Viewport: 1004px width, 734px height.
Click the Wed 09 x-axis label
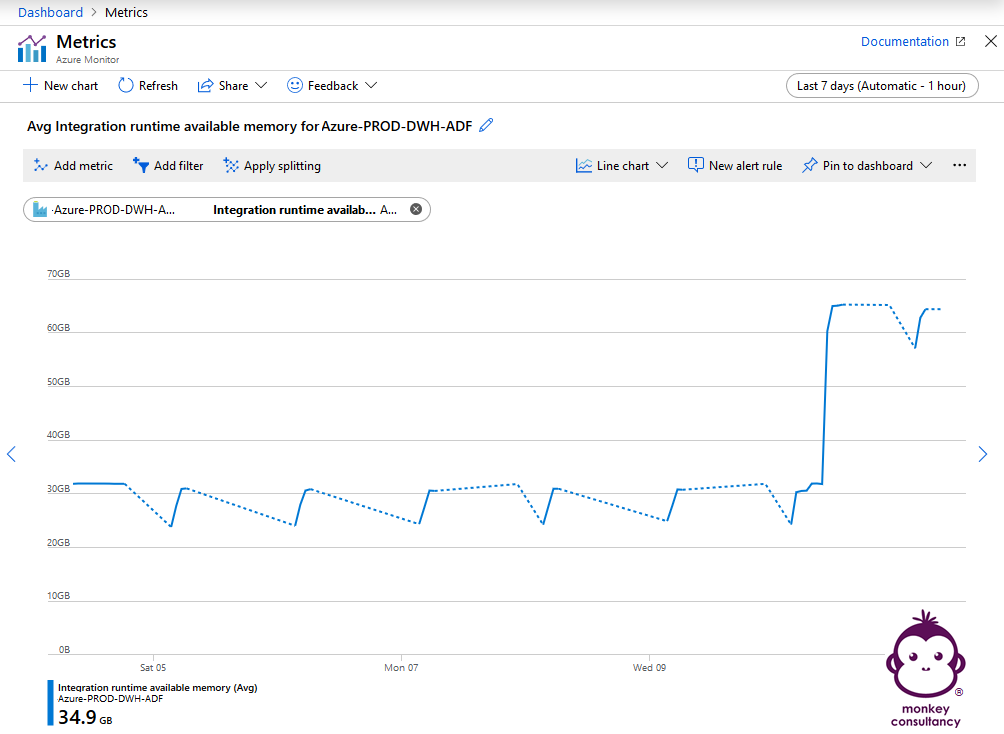pyautogui.click(x=649, y=667)
